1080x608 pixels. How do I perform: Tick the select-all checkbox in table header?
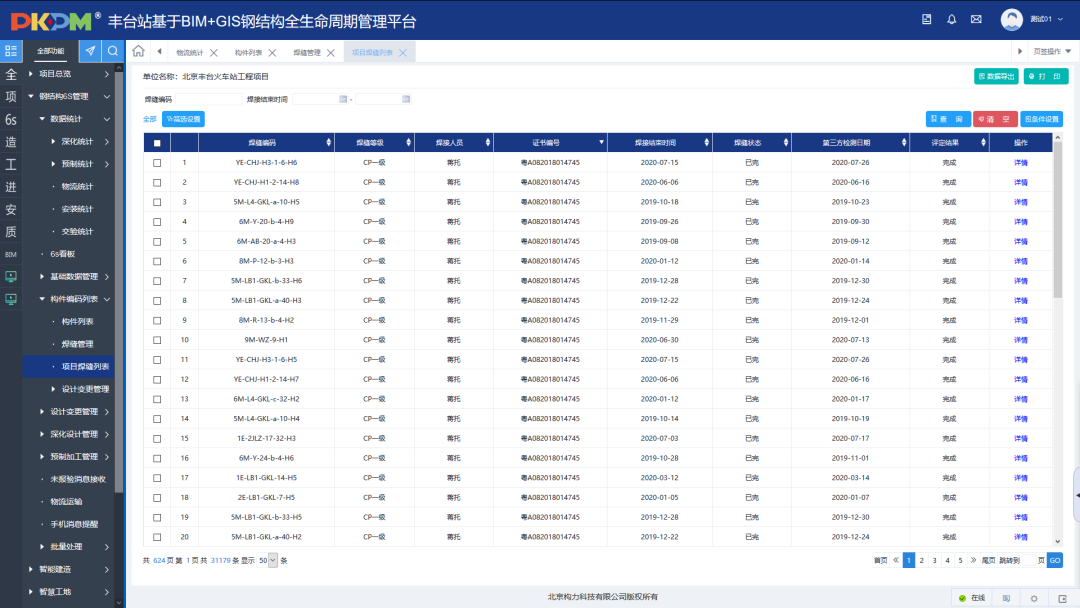pyautogui.click(x=157, y=144)
